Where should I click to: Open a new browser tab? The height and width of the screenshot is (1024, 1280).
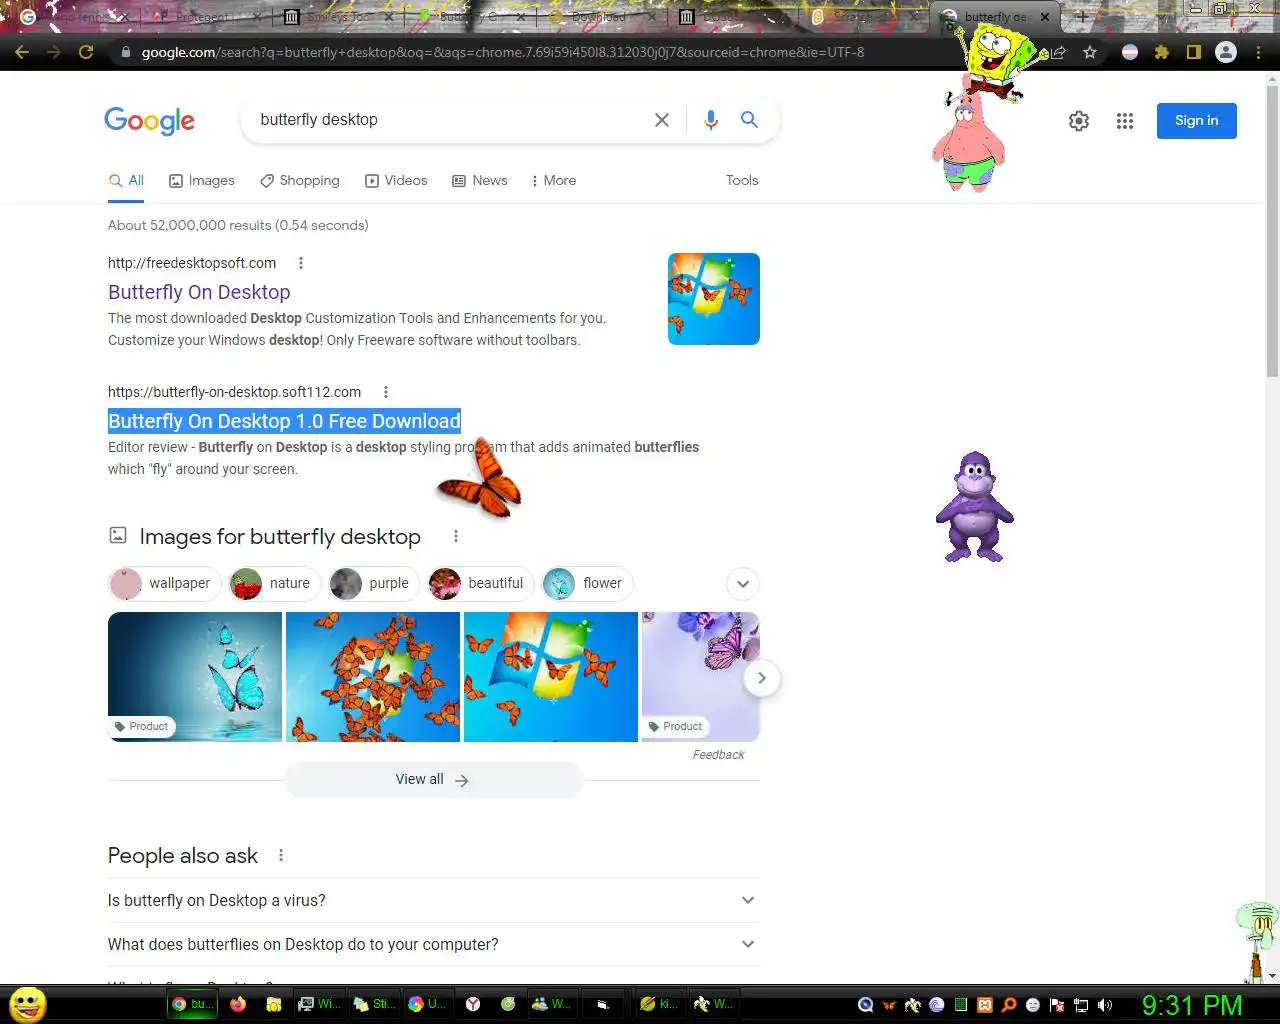coord(1081,17)
